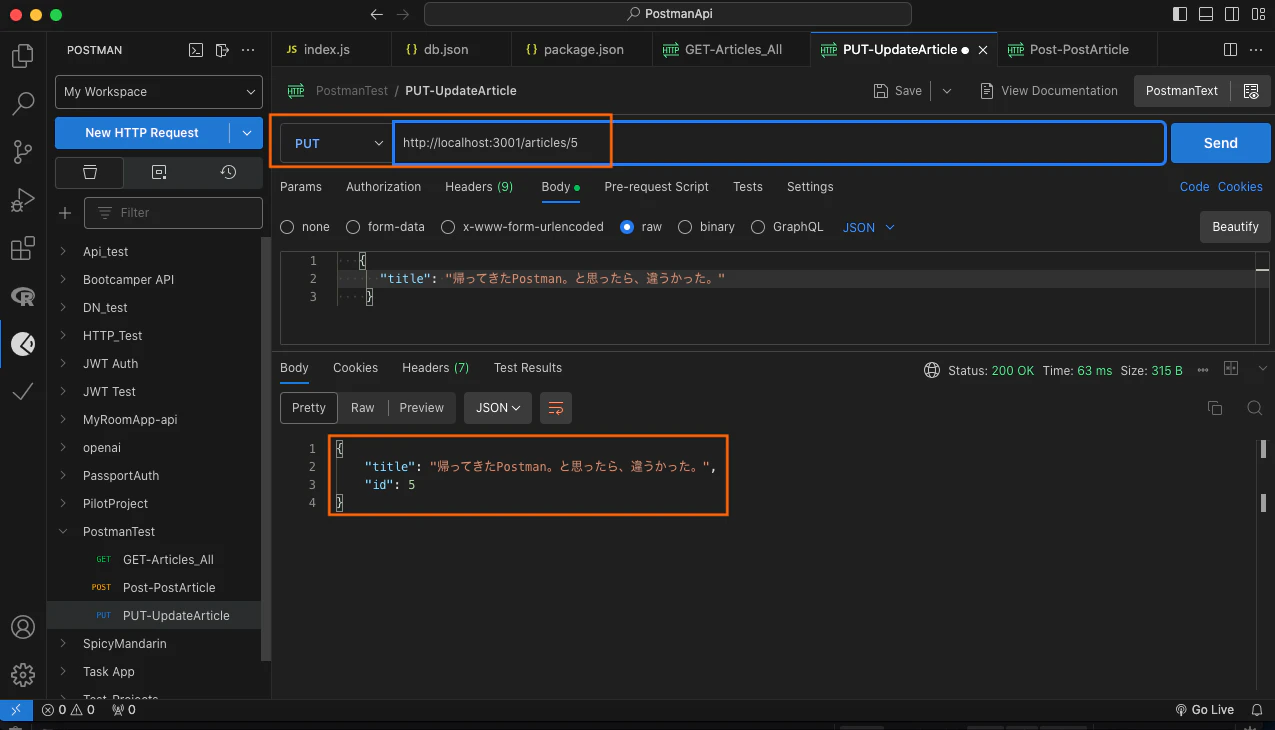The height and width of the screenshot is (730, 1275).
Task: Split the editor to the right
Action: coord(1231,50)
